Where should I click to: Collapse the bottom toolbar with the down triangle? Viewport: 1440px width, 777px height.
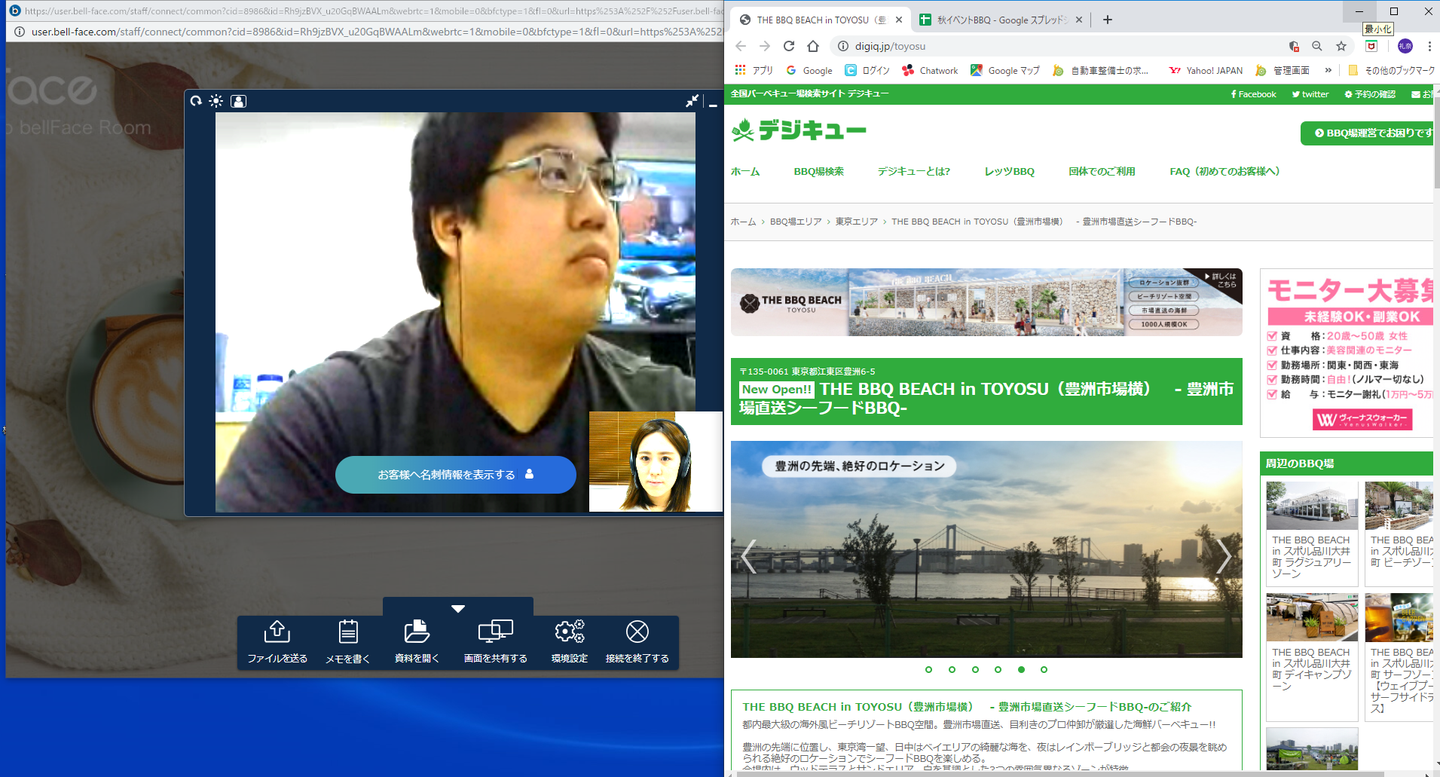point(458,608)
